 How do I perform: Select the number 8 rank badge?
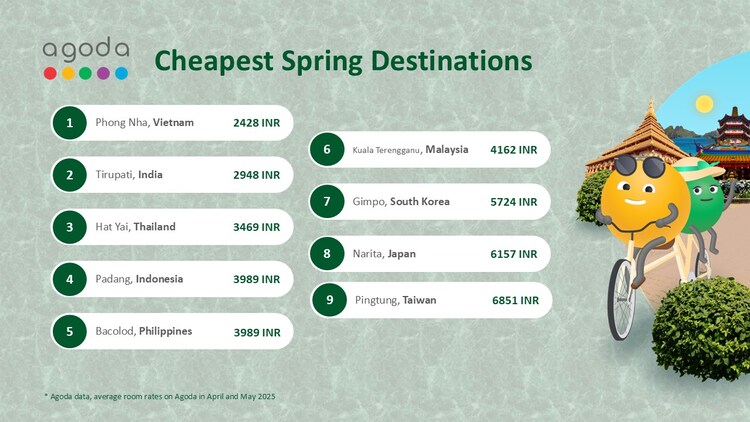tap(327, 254)
